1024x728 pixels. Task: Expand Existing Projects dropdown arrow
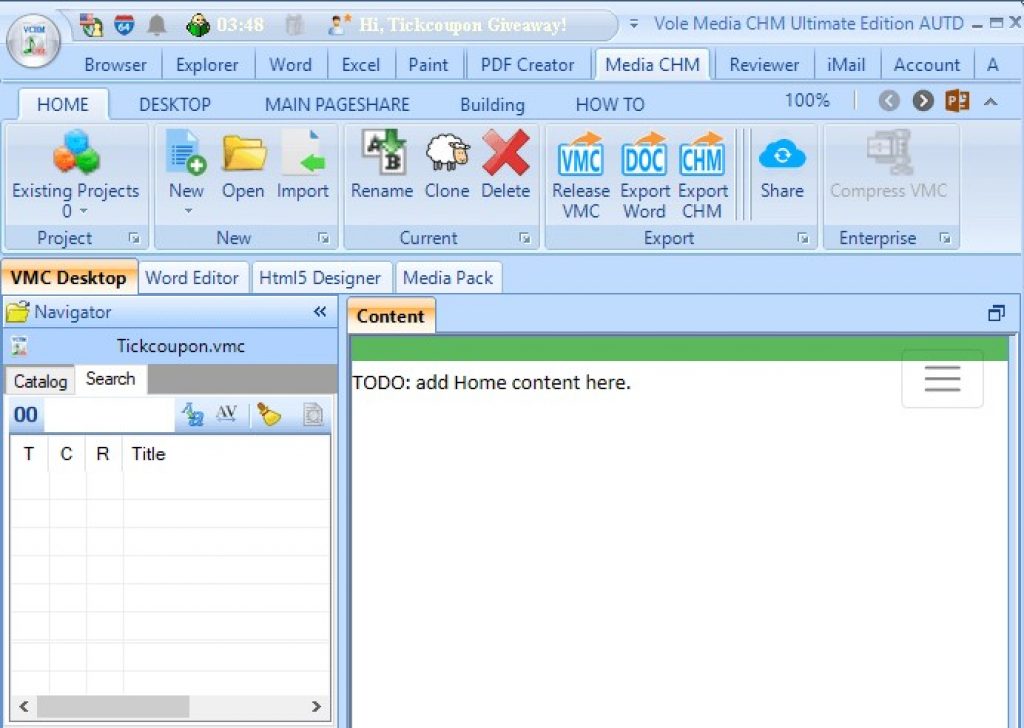pos(84,211)
